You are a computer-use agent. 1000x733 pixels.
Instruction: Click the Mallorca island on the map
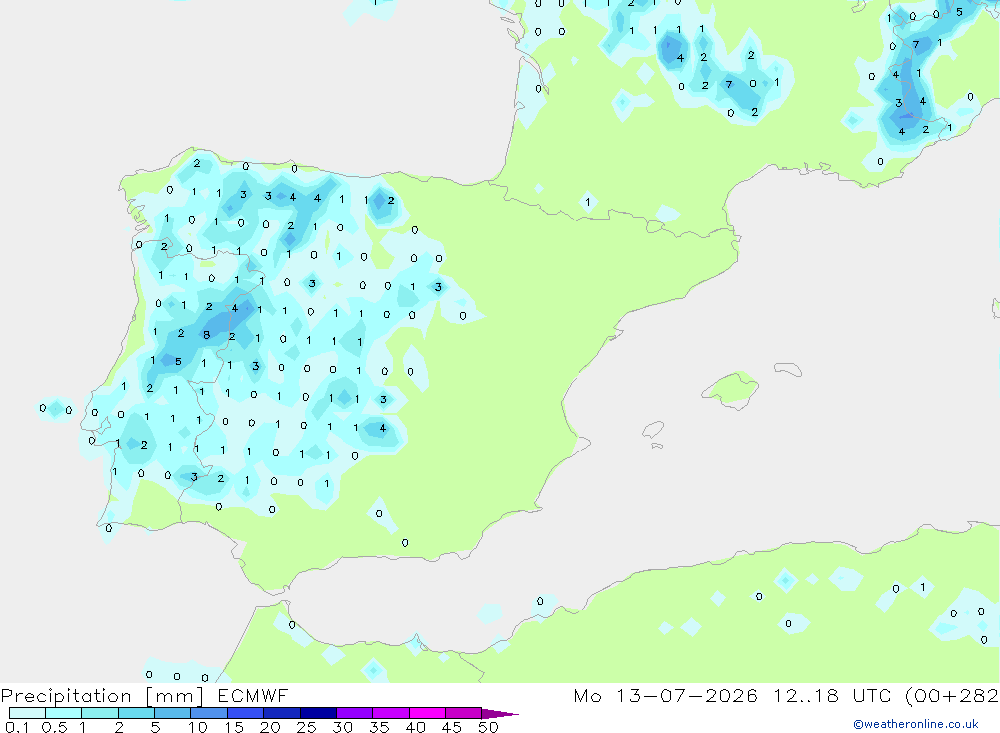tap(731, 389)
